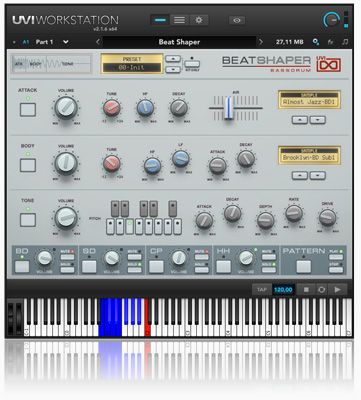
Task: Click the TONE DRIVE knob
Action: click(327, 218)
